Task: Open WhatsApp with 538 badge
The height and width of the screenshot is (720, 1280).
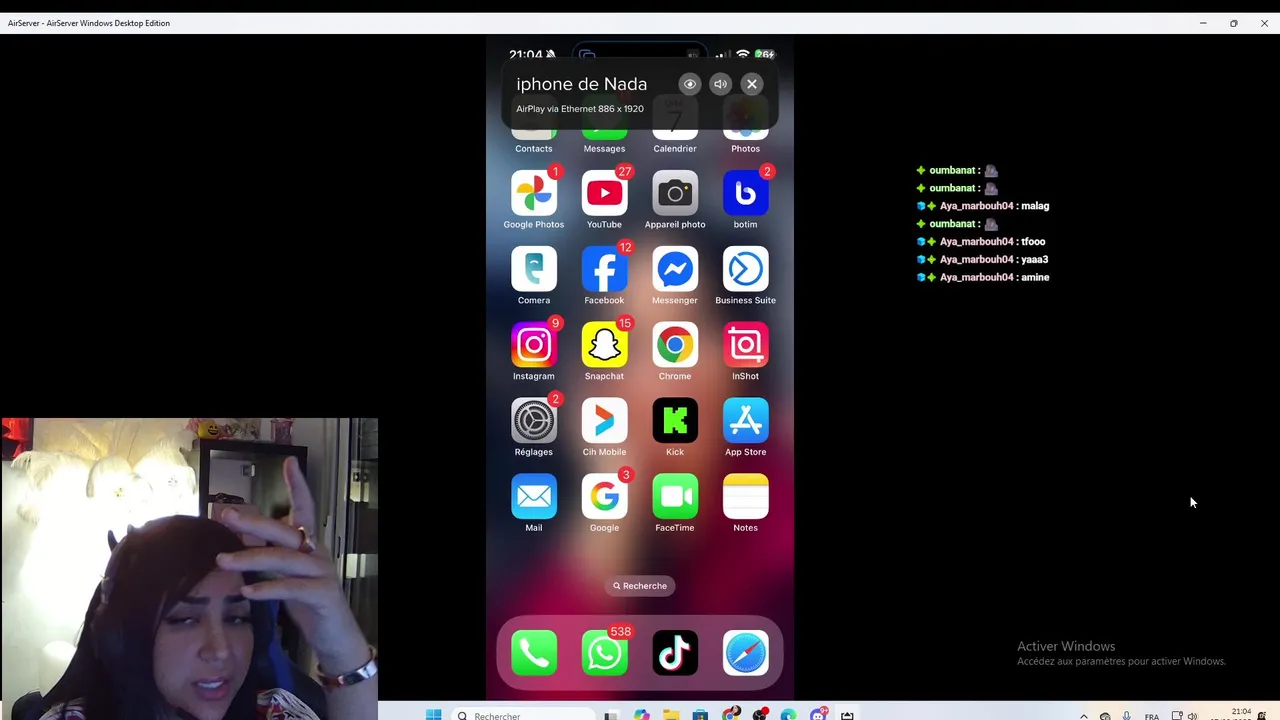Action: [x=604, y=653]
